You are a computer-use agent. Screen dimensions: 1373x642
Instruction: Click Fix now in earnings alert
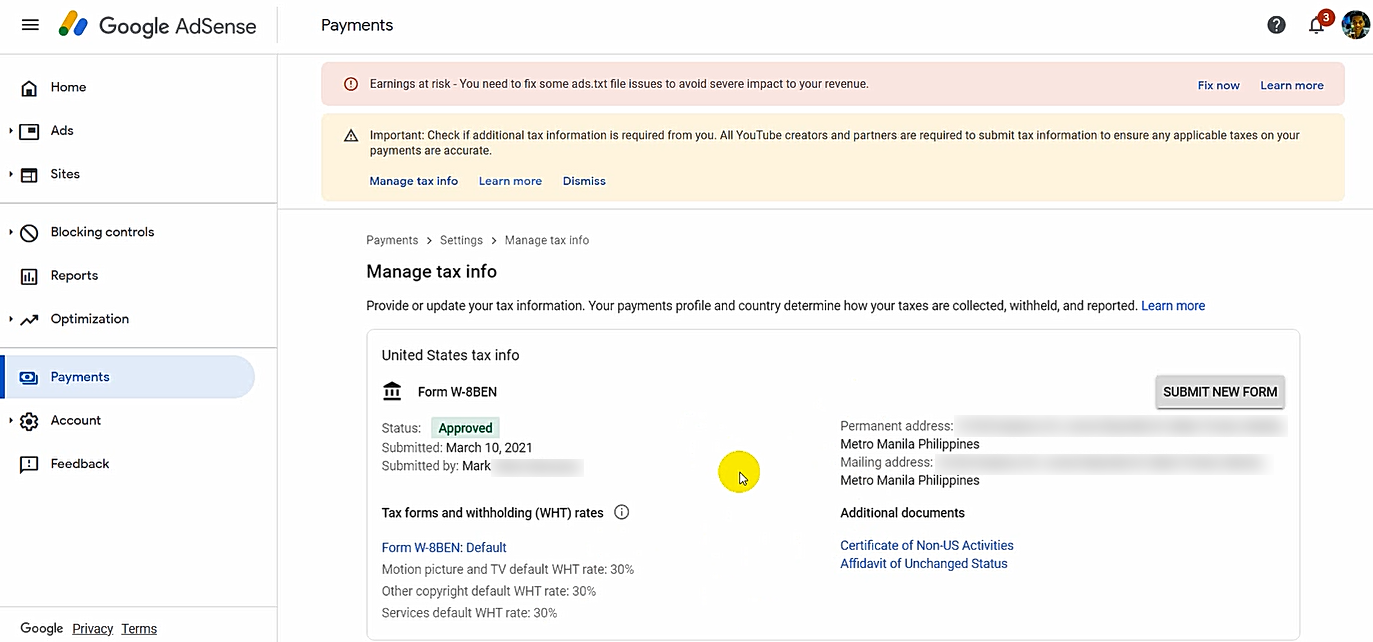[x=1218, y=85]
